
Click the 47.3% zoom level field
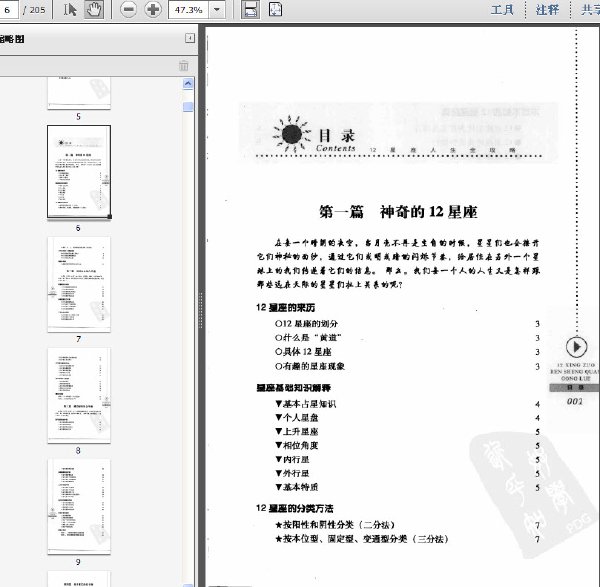pos(188,10)
